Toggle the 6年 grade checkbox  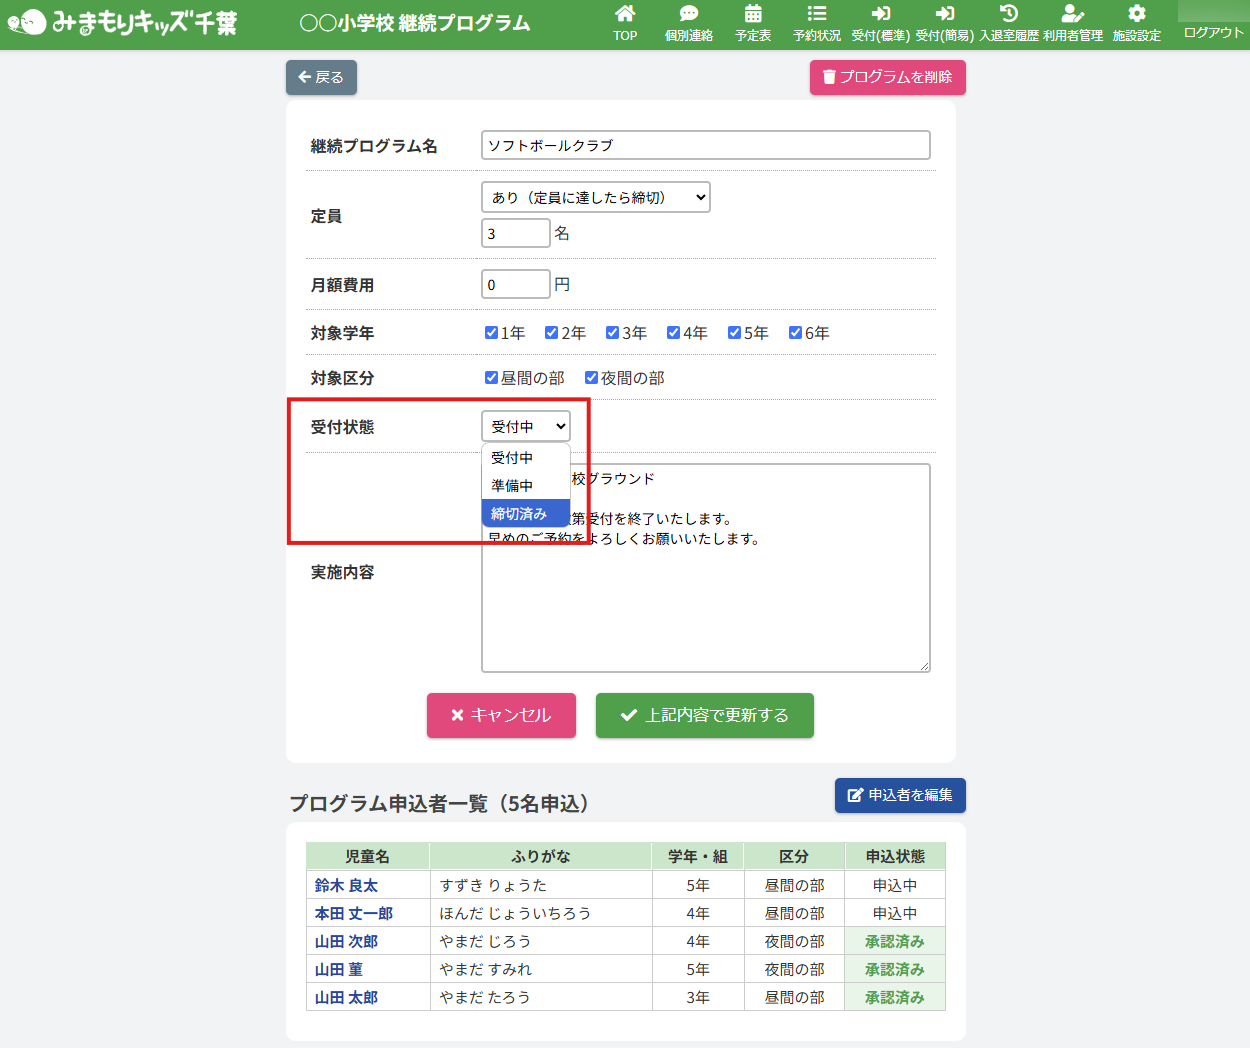[x=795, y=333]
